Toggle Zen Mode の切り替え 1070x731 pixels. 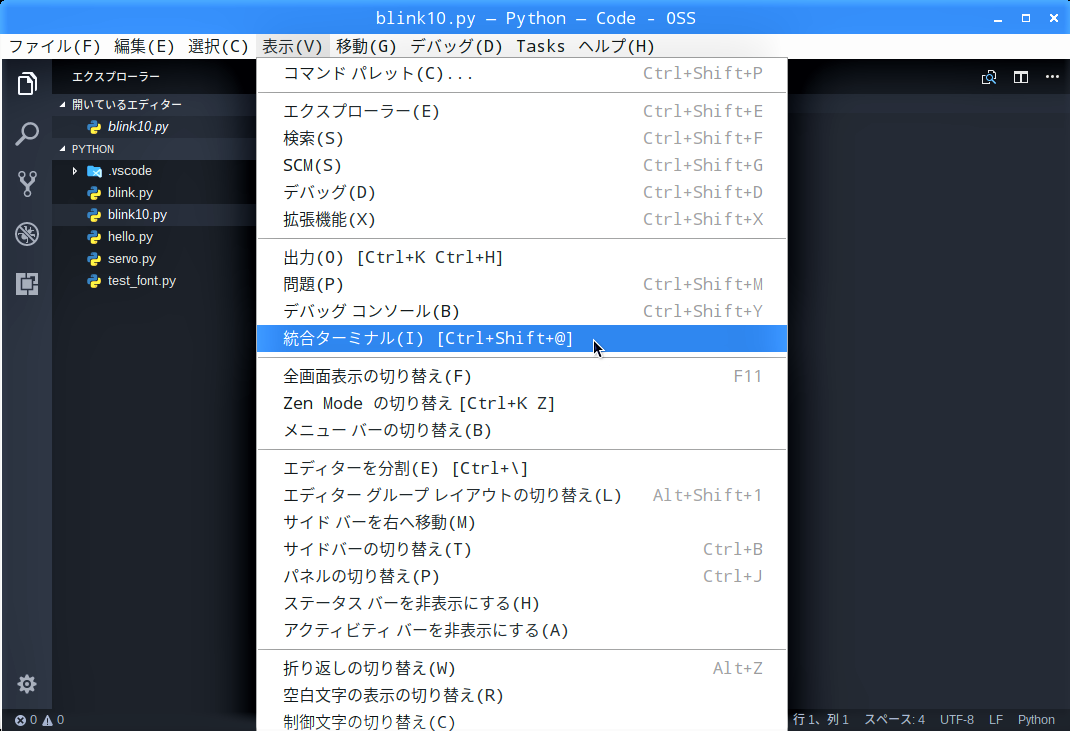point(522,403)
